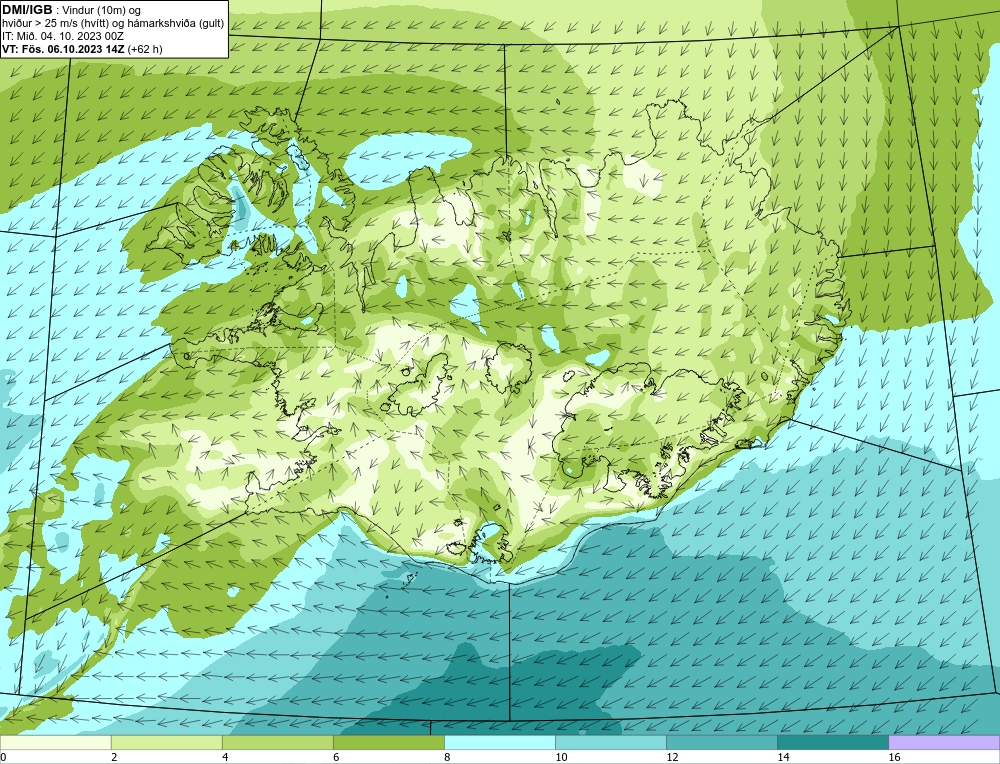Click the 2–4 m/s light green legend swatch
The height and width of the screenshot is (764, 1000).
[x=166, y=742]
